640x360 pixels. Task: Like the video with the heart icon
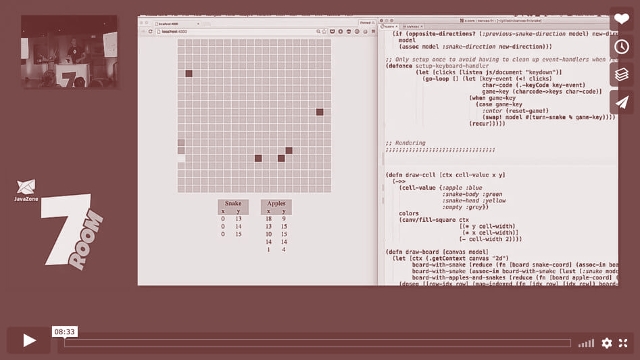[x=621, y=19]
